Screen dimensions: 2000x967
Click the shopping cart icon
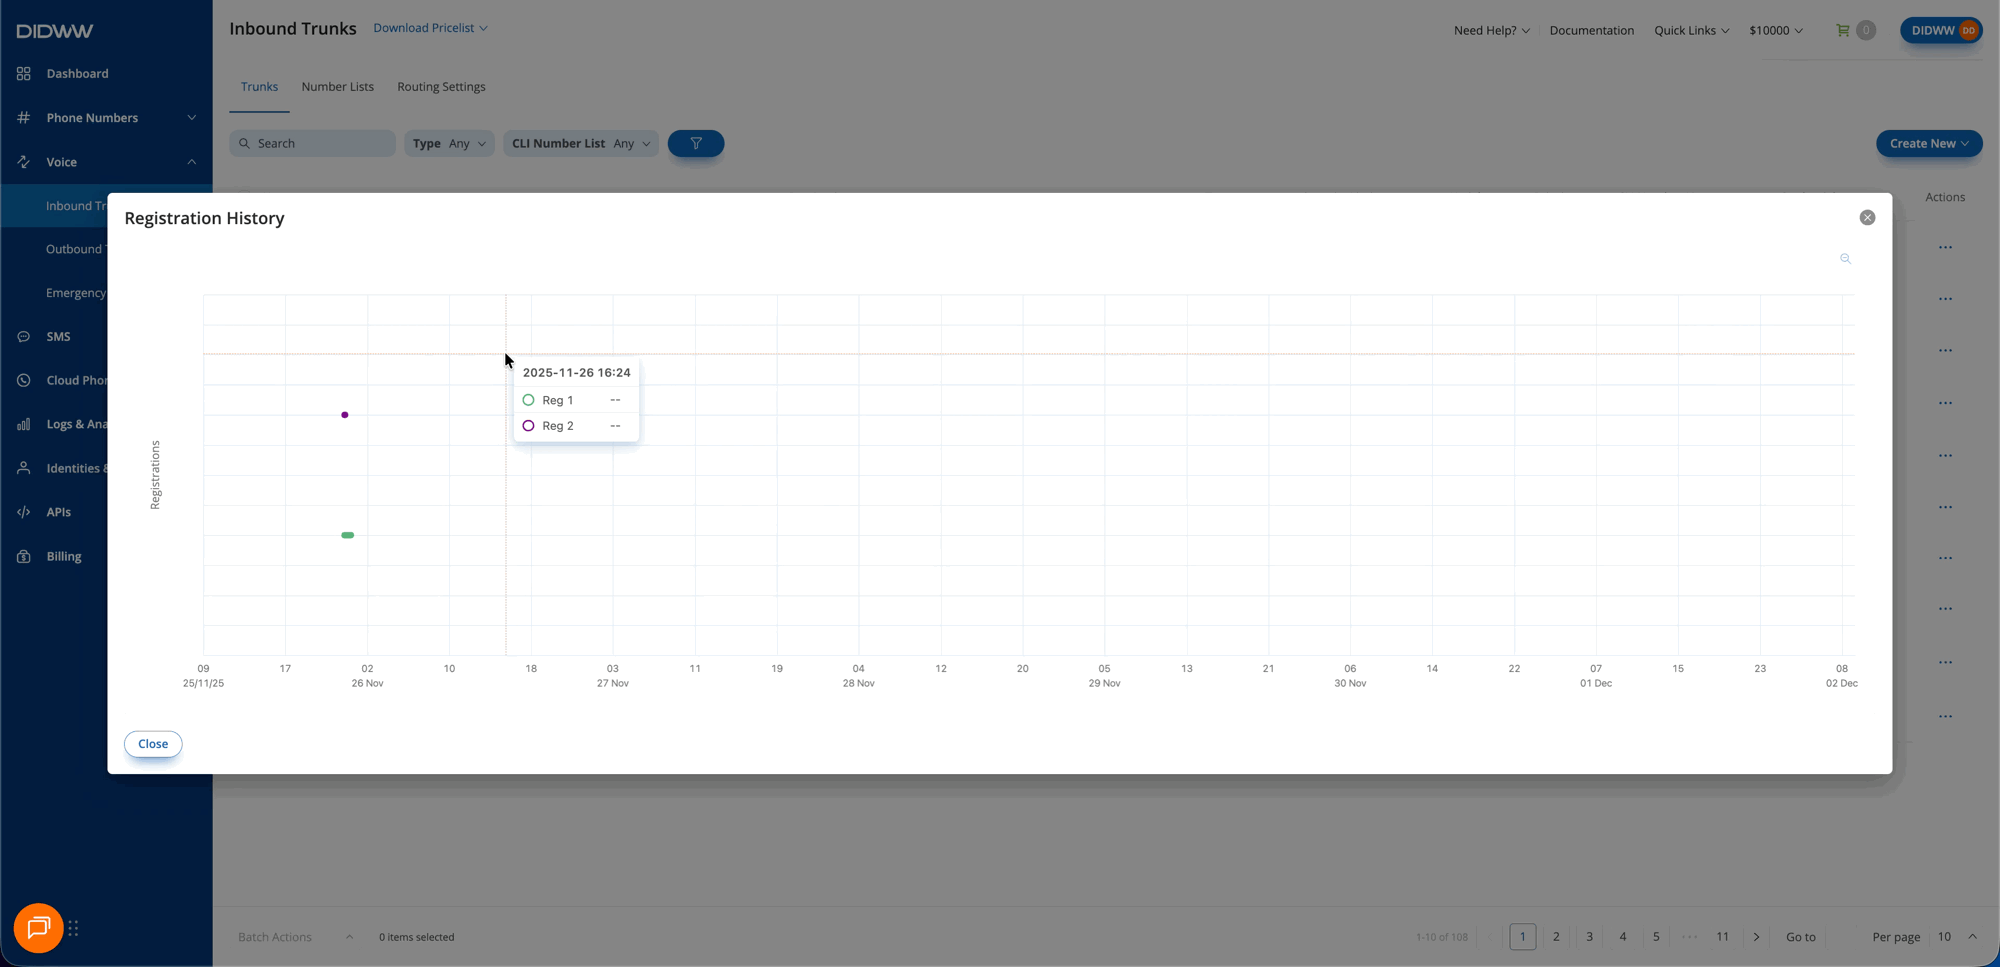1842,30
